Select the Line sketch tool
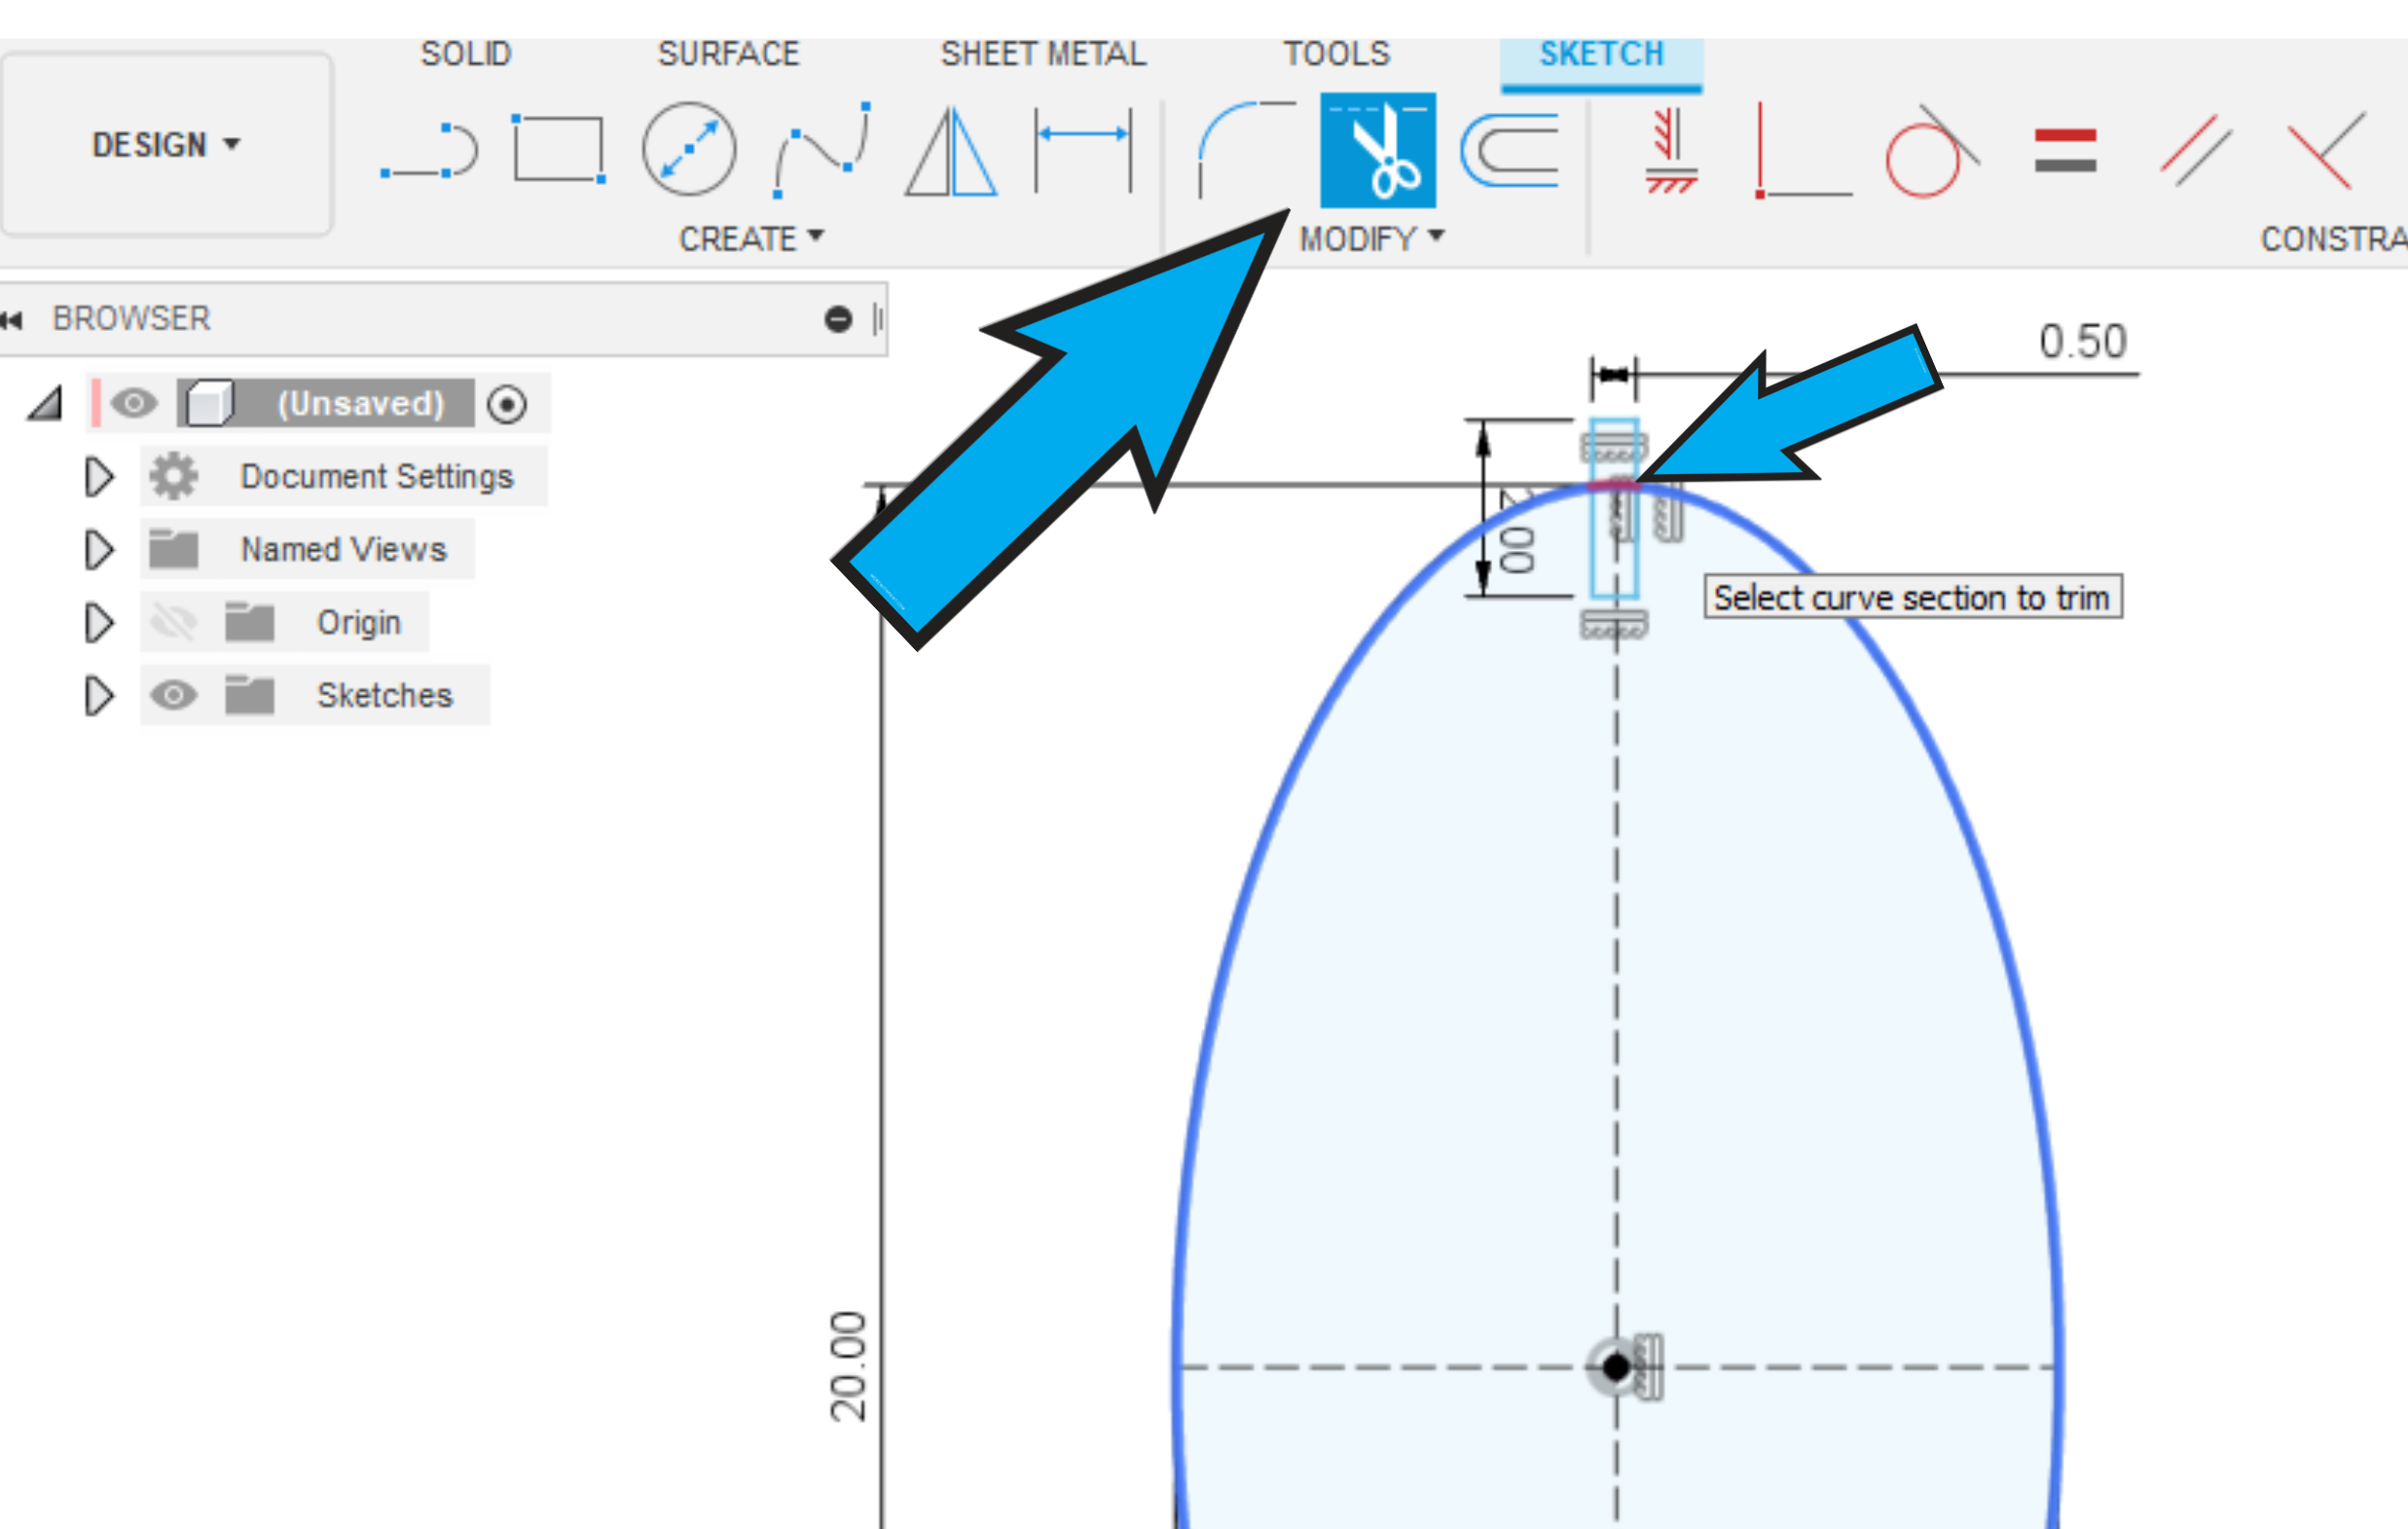This screenshot has width=2408, height=1529. pyautogui.click(x=430, y=152)
